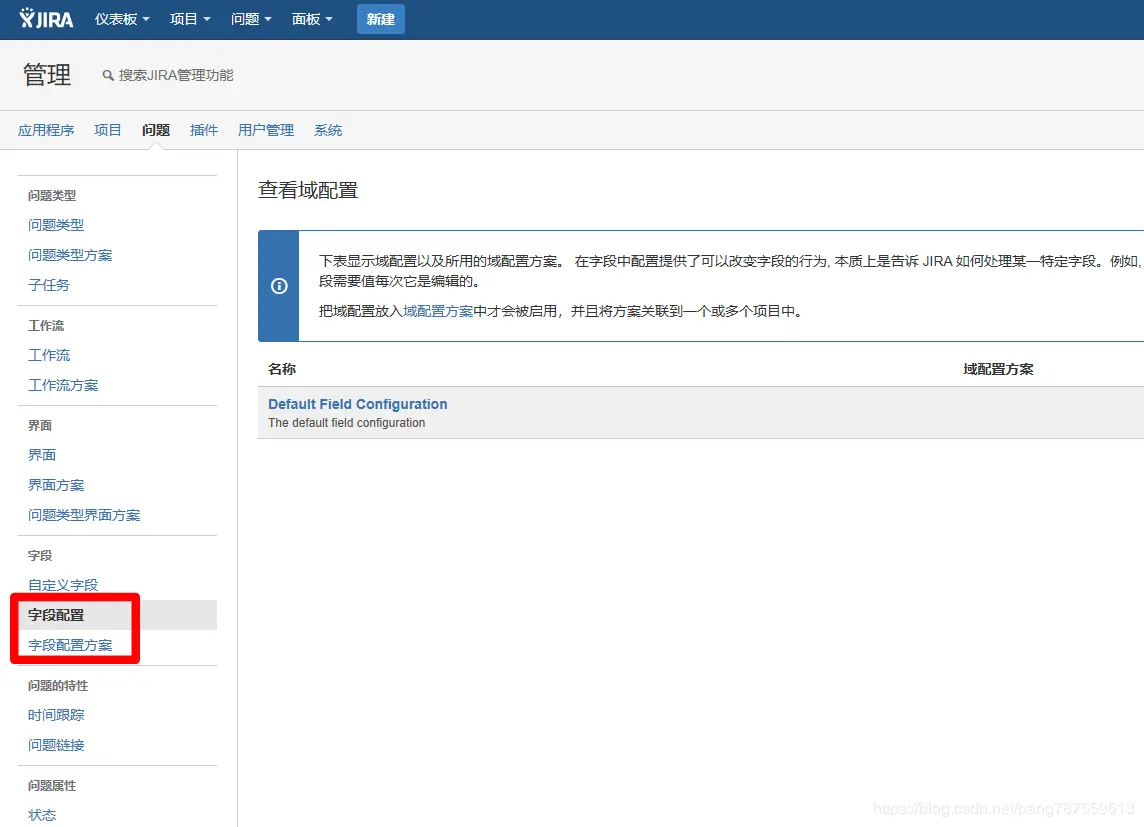Open Default Field Configuration

pyautogui.click(x=358, y=404)
